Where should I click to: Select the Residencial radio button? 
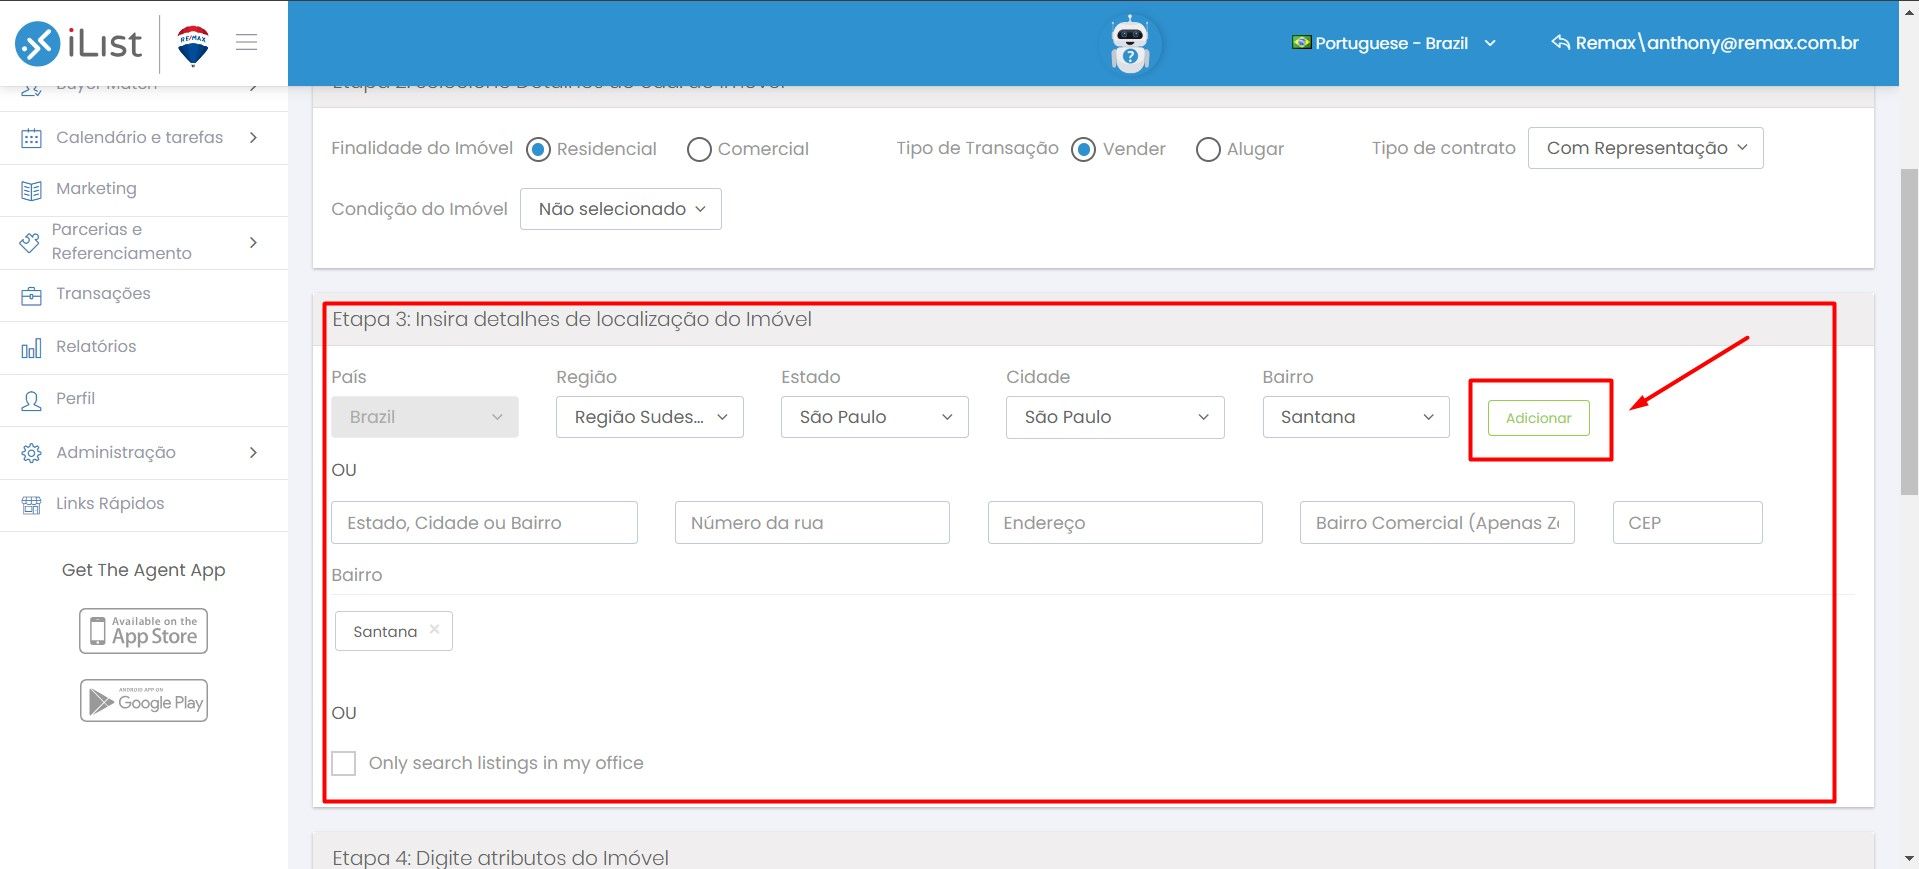[x=538, y=149]
